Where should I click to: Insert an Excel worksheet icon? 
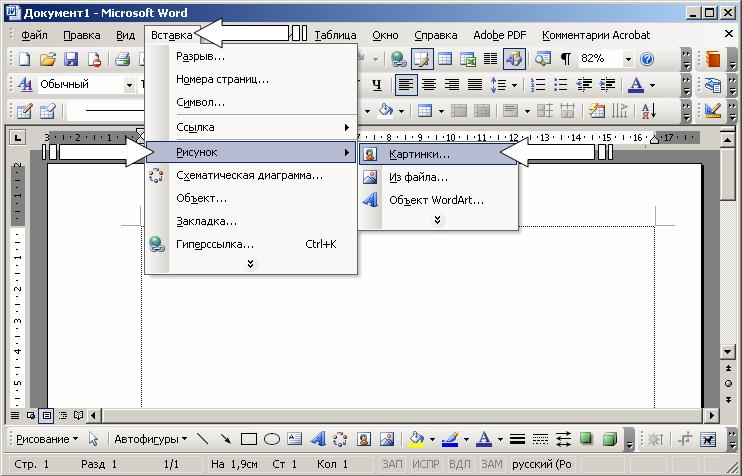(468, 59)
